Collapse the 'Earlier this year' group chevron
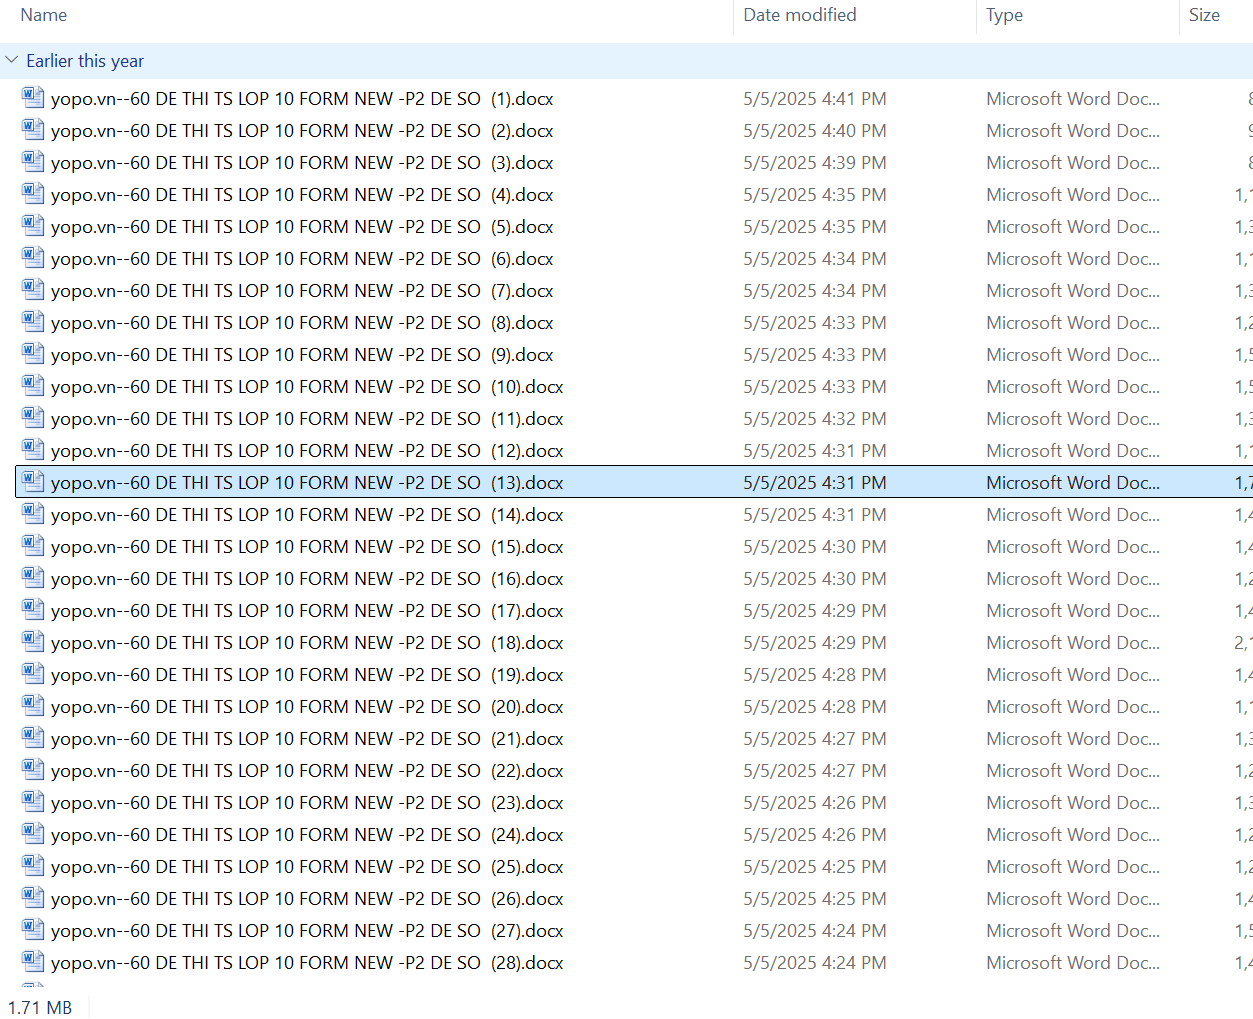 [12, 61]
